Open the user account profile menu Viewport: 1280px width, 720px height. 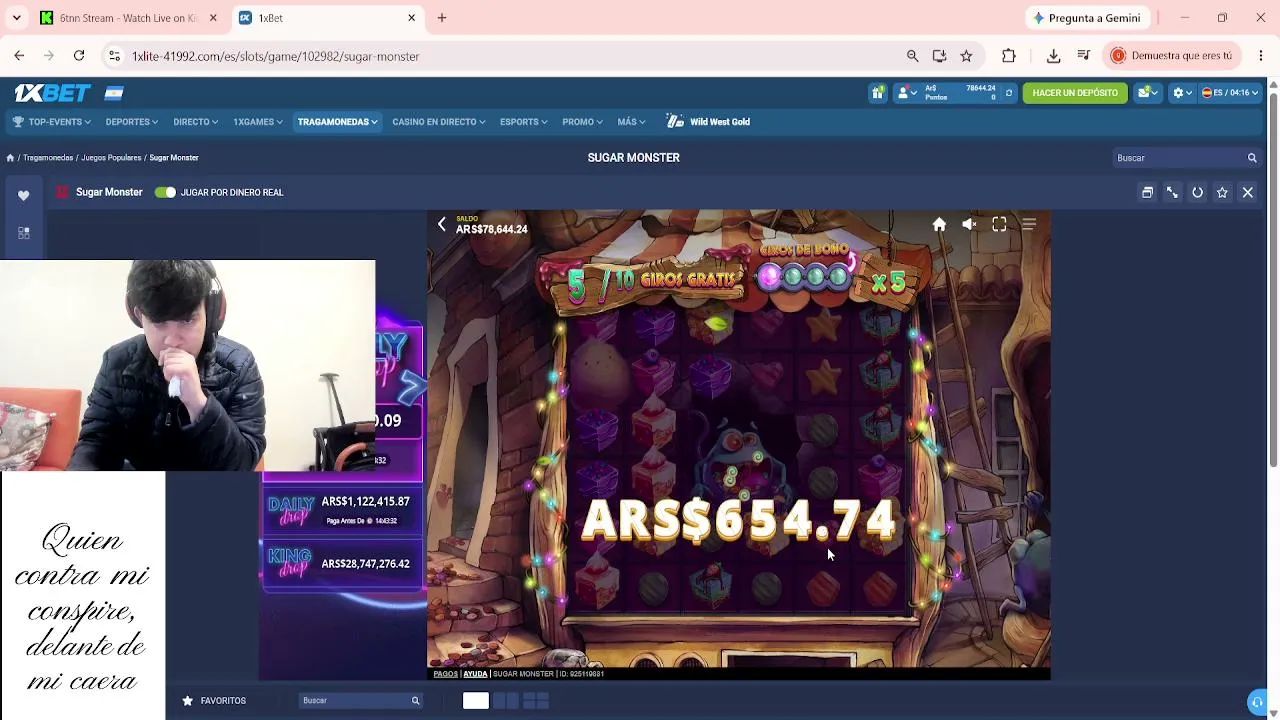905,93
